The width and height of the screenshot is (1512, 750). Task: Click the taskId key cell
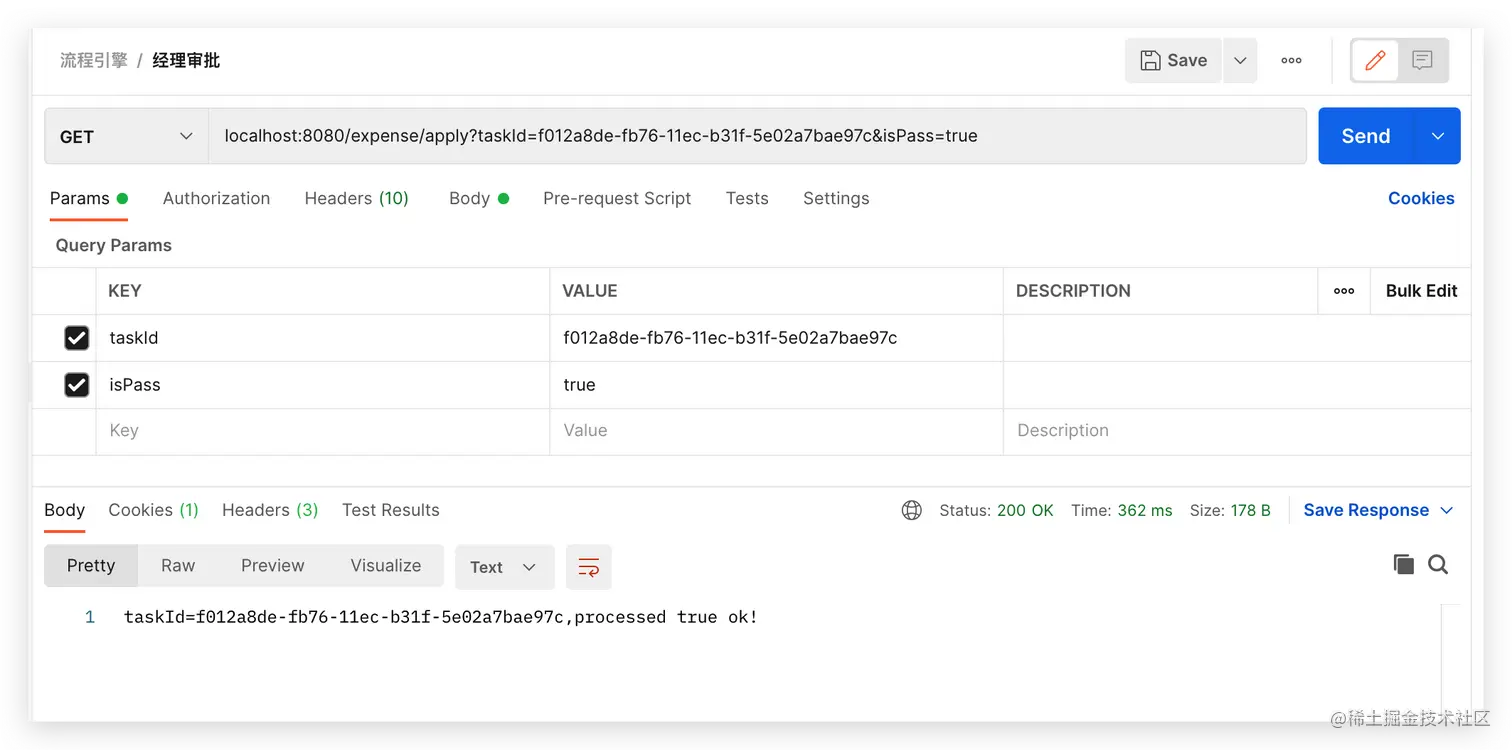[x=323, y=338]
